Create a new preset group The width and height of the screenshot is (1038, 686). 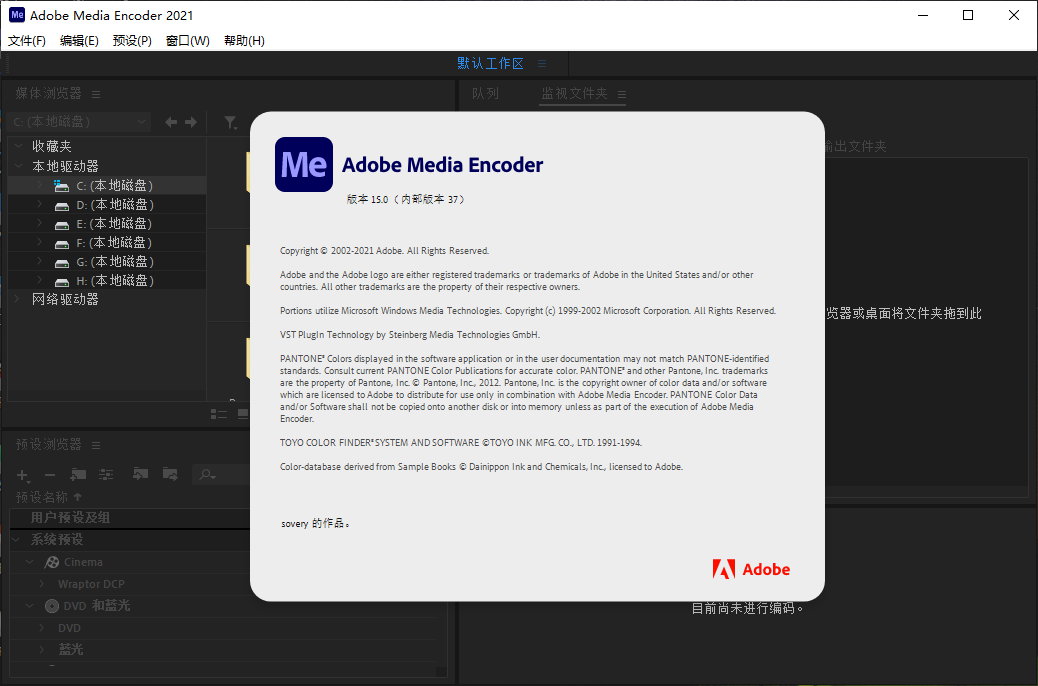coord(78,474)
